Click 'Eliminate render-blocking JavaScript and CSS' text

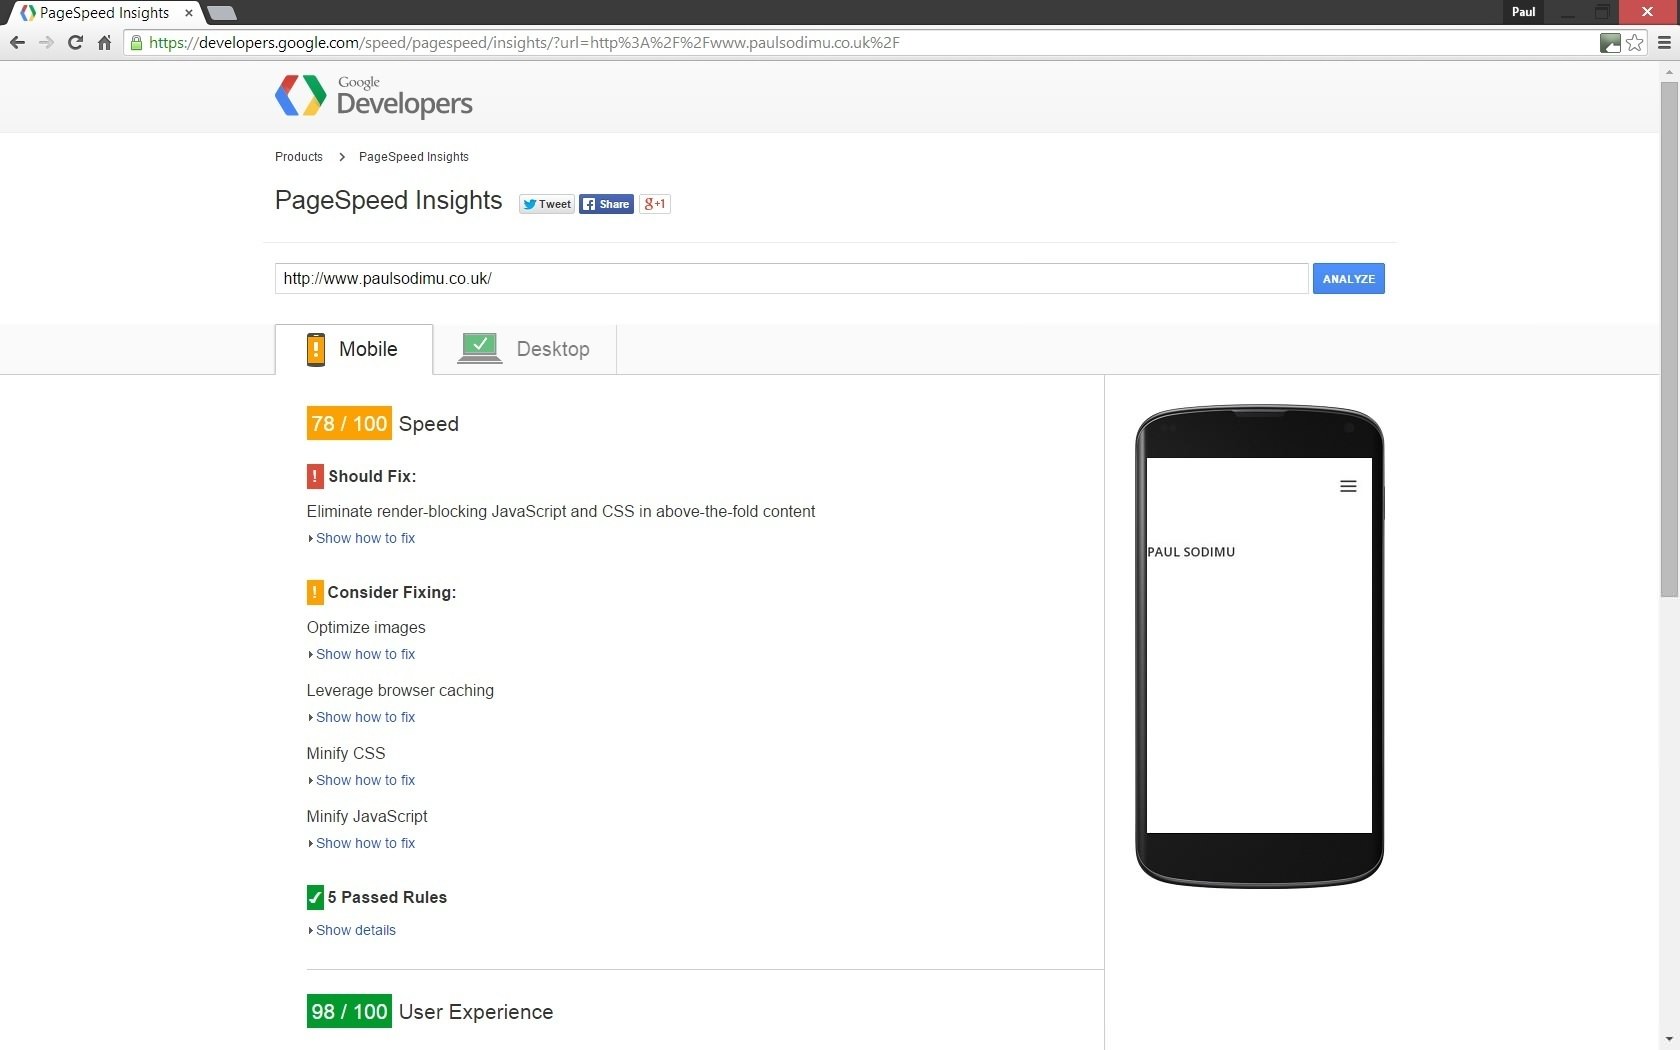pos(561,512)
